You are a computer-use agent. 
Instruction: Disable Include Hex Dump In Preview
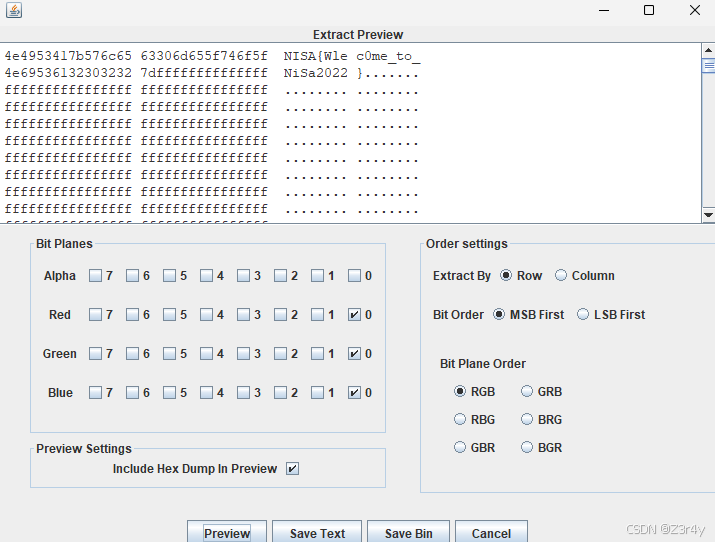(x=292, y=468)
